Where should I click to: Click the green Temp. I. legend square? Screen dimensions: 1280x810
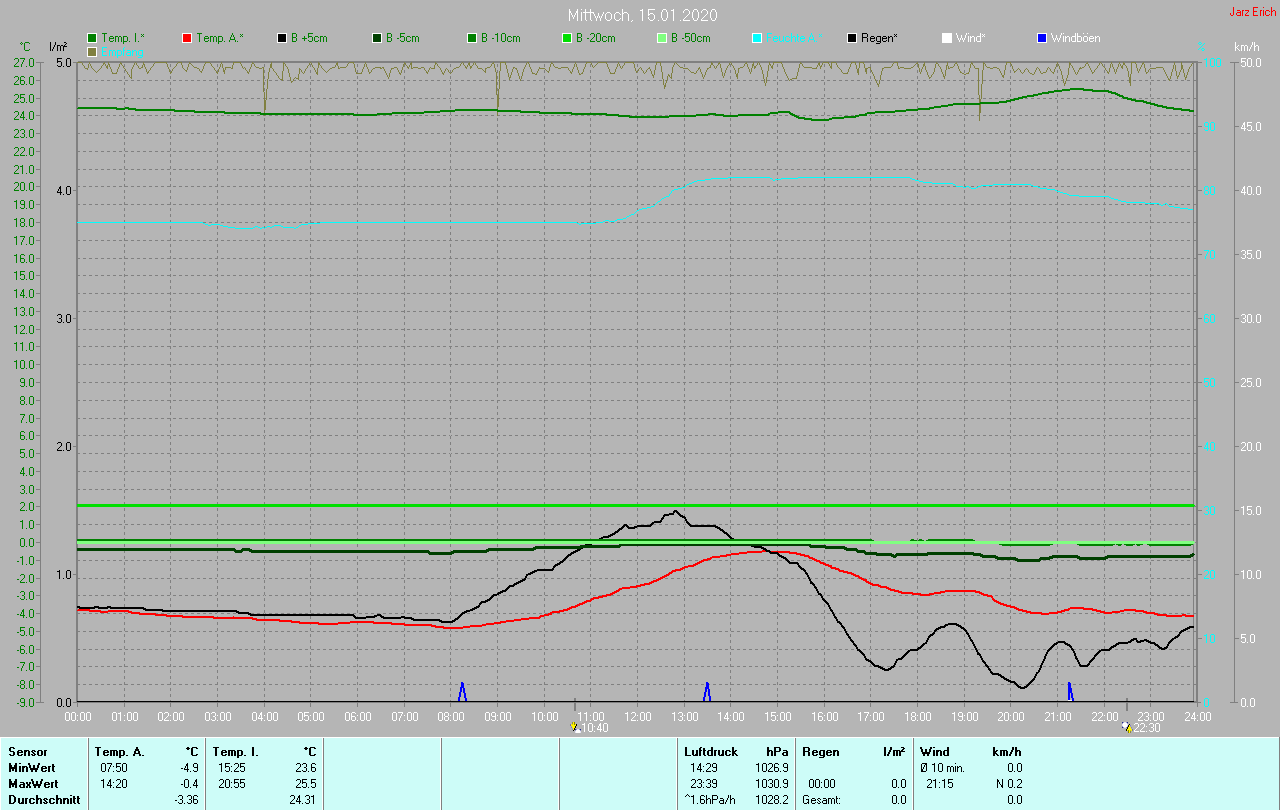click(93, 38)
